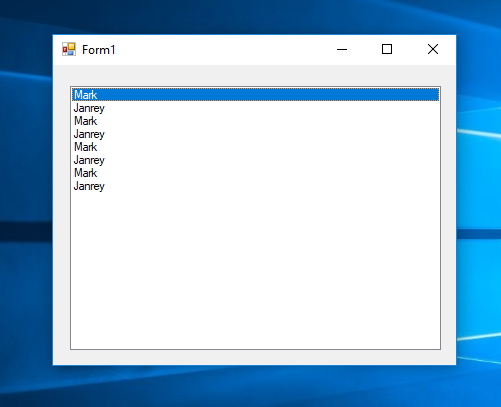Select the last Janrey list item
The width and height of the screenshot is (501, 407).
click(255, 186)
